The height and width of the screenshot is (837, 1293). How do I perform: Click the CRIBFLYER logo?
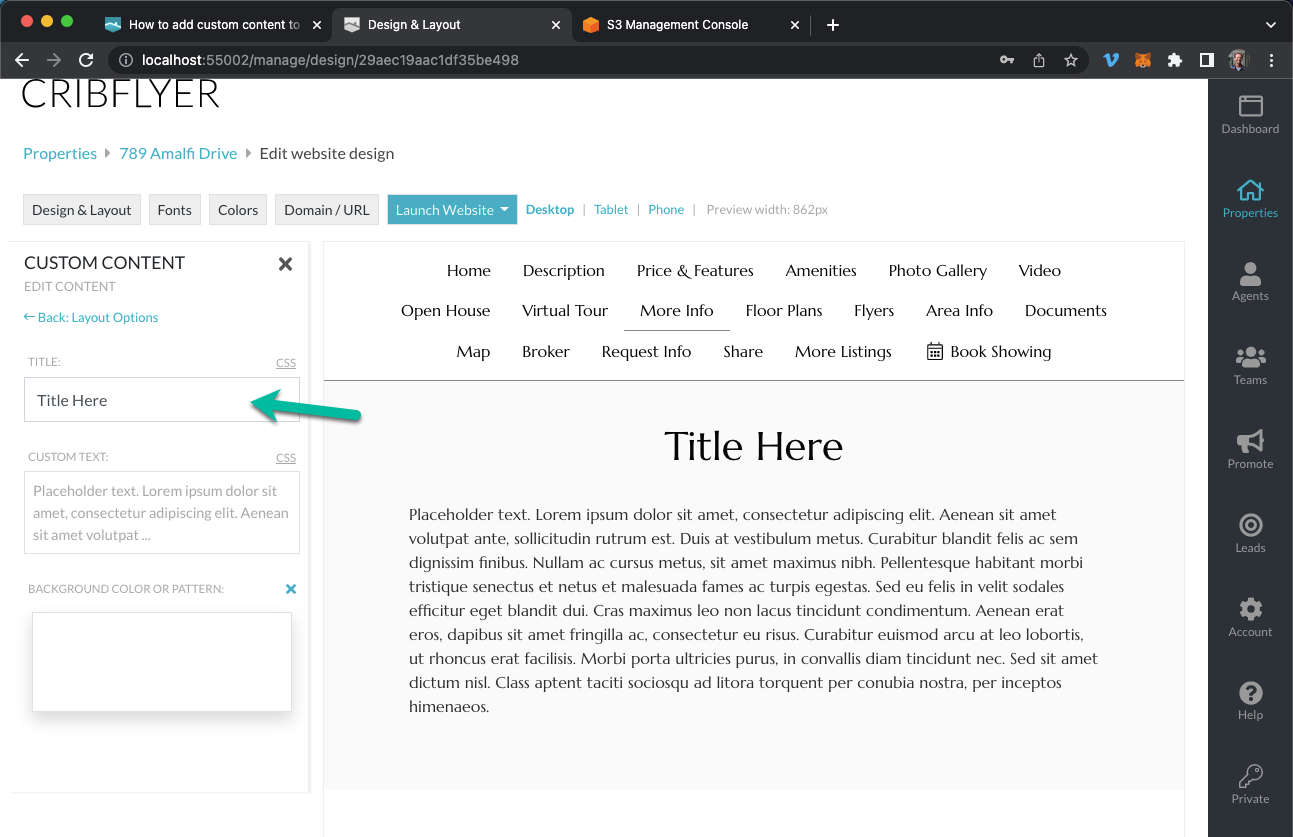point(120,94)
